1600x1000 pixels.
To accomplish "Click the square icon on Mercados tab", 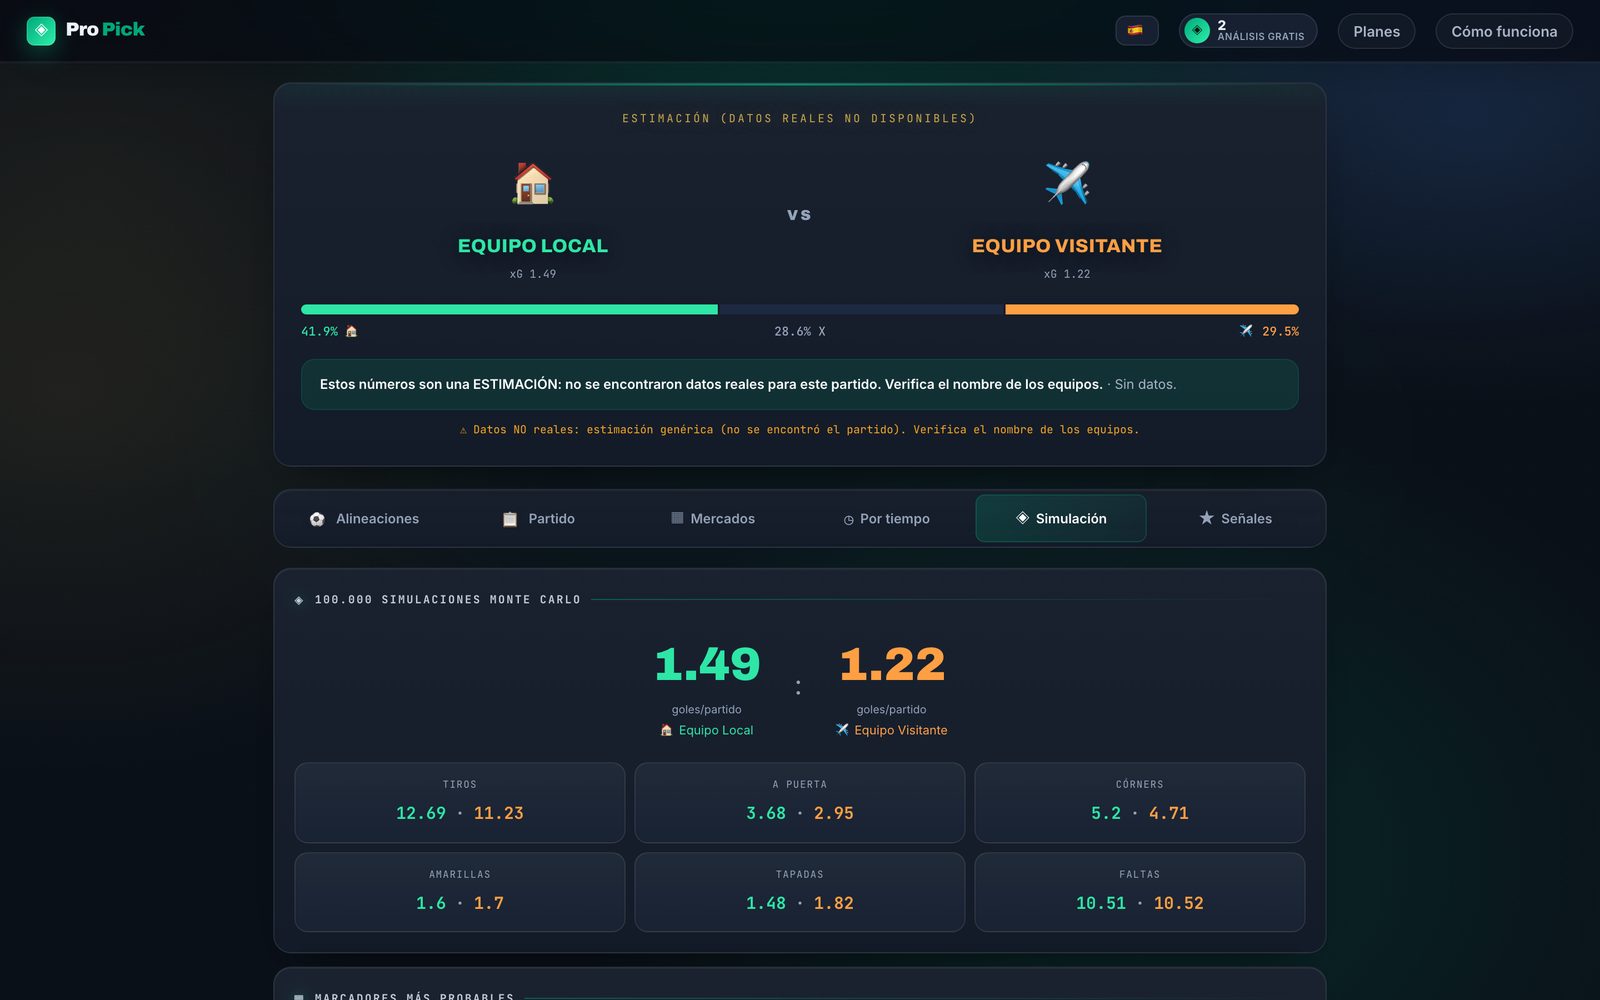I will 677,518.
